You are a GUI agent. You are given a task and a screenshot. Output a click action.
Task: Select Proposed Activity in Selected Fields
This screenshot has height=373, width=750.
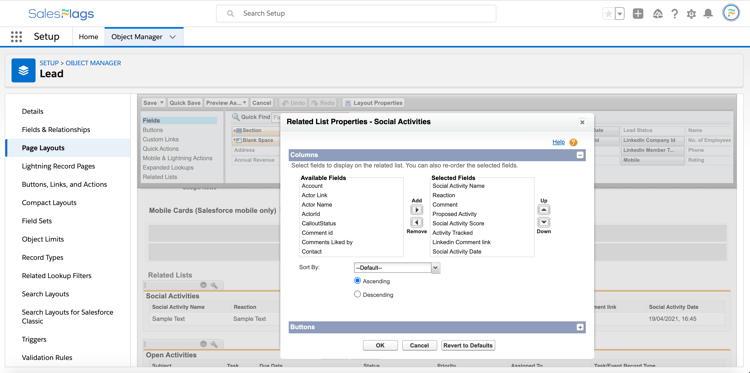[x=454, y=214]
